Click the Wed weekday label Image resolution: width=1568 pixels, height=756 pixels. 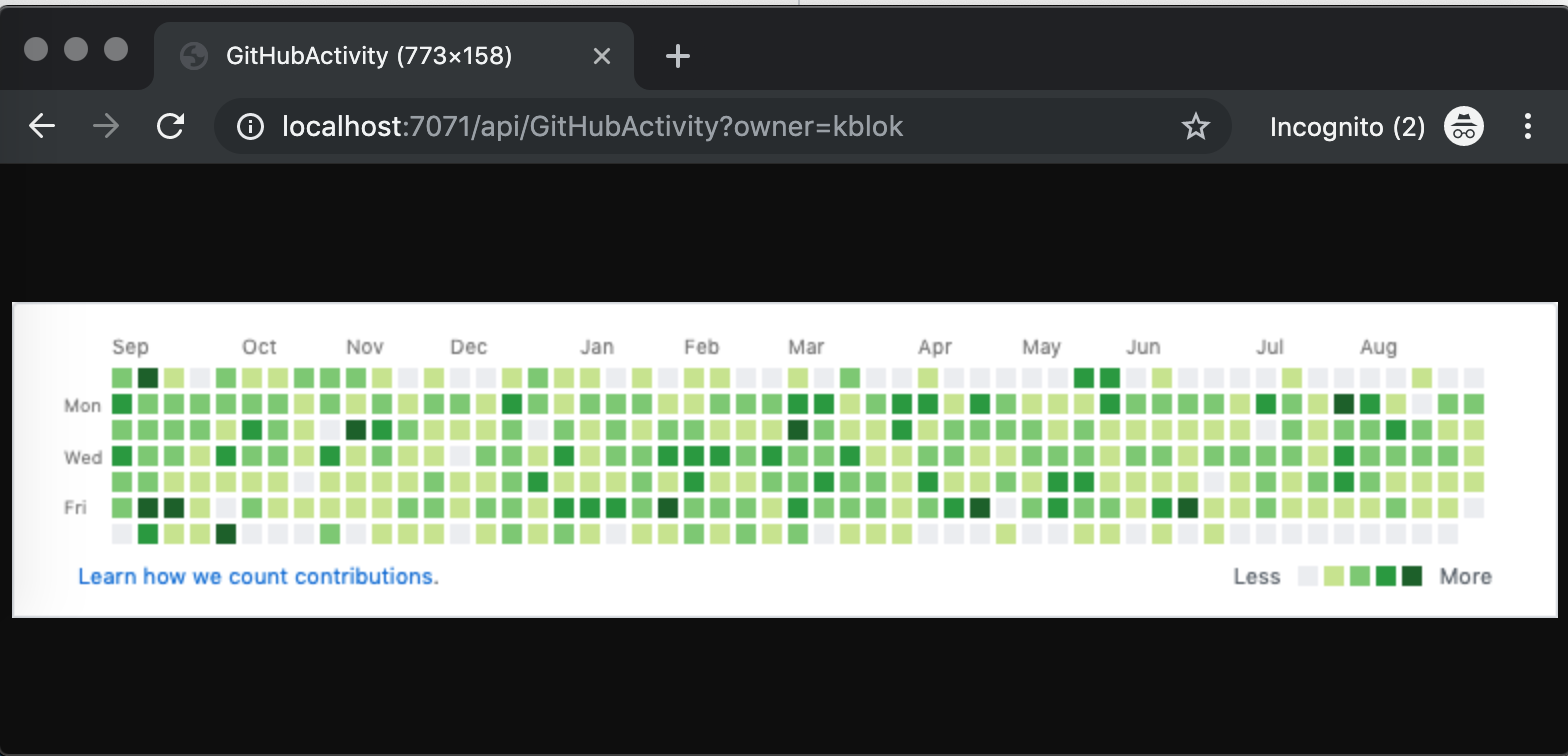[83, 457]
